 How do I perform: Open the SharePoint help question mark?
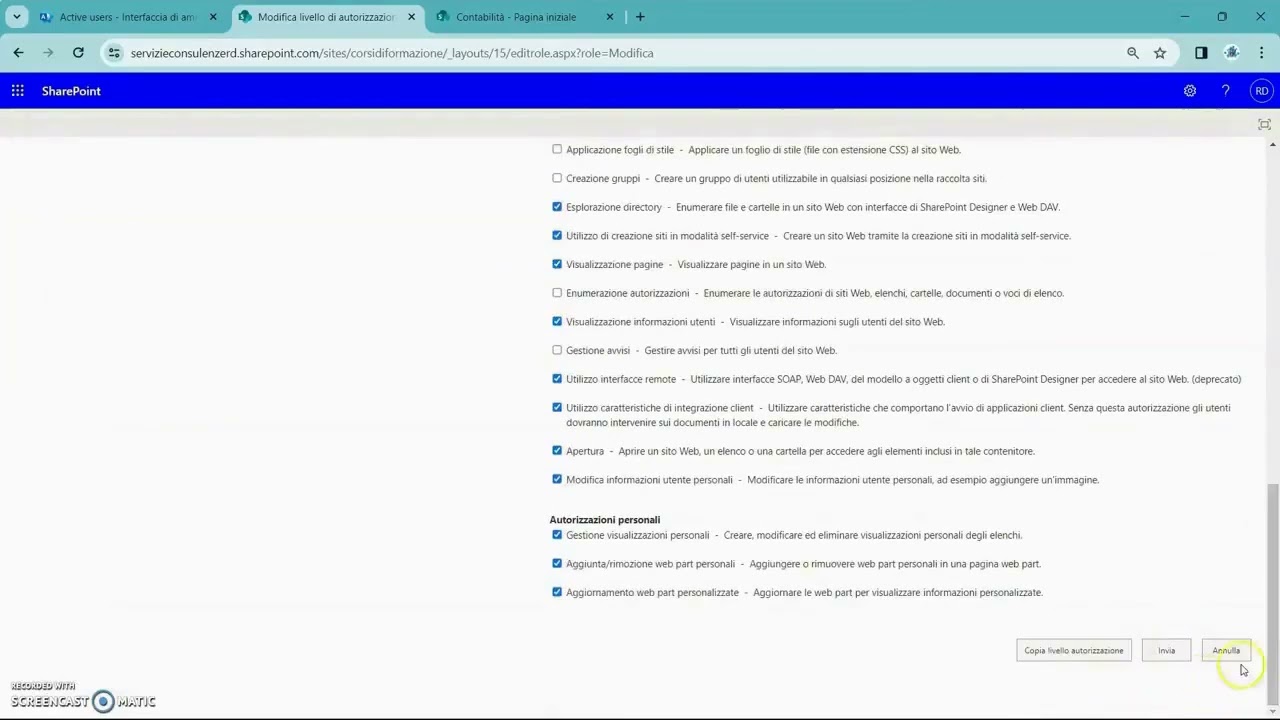1225,91
